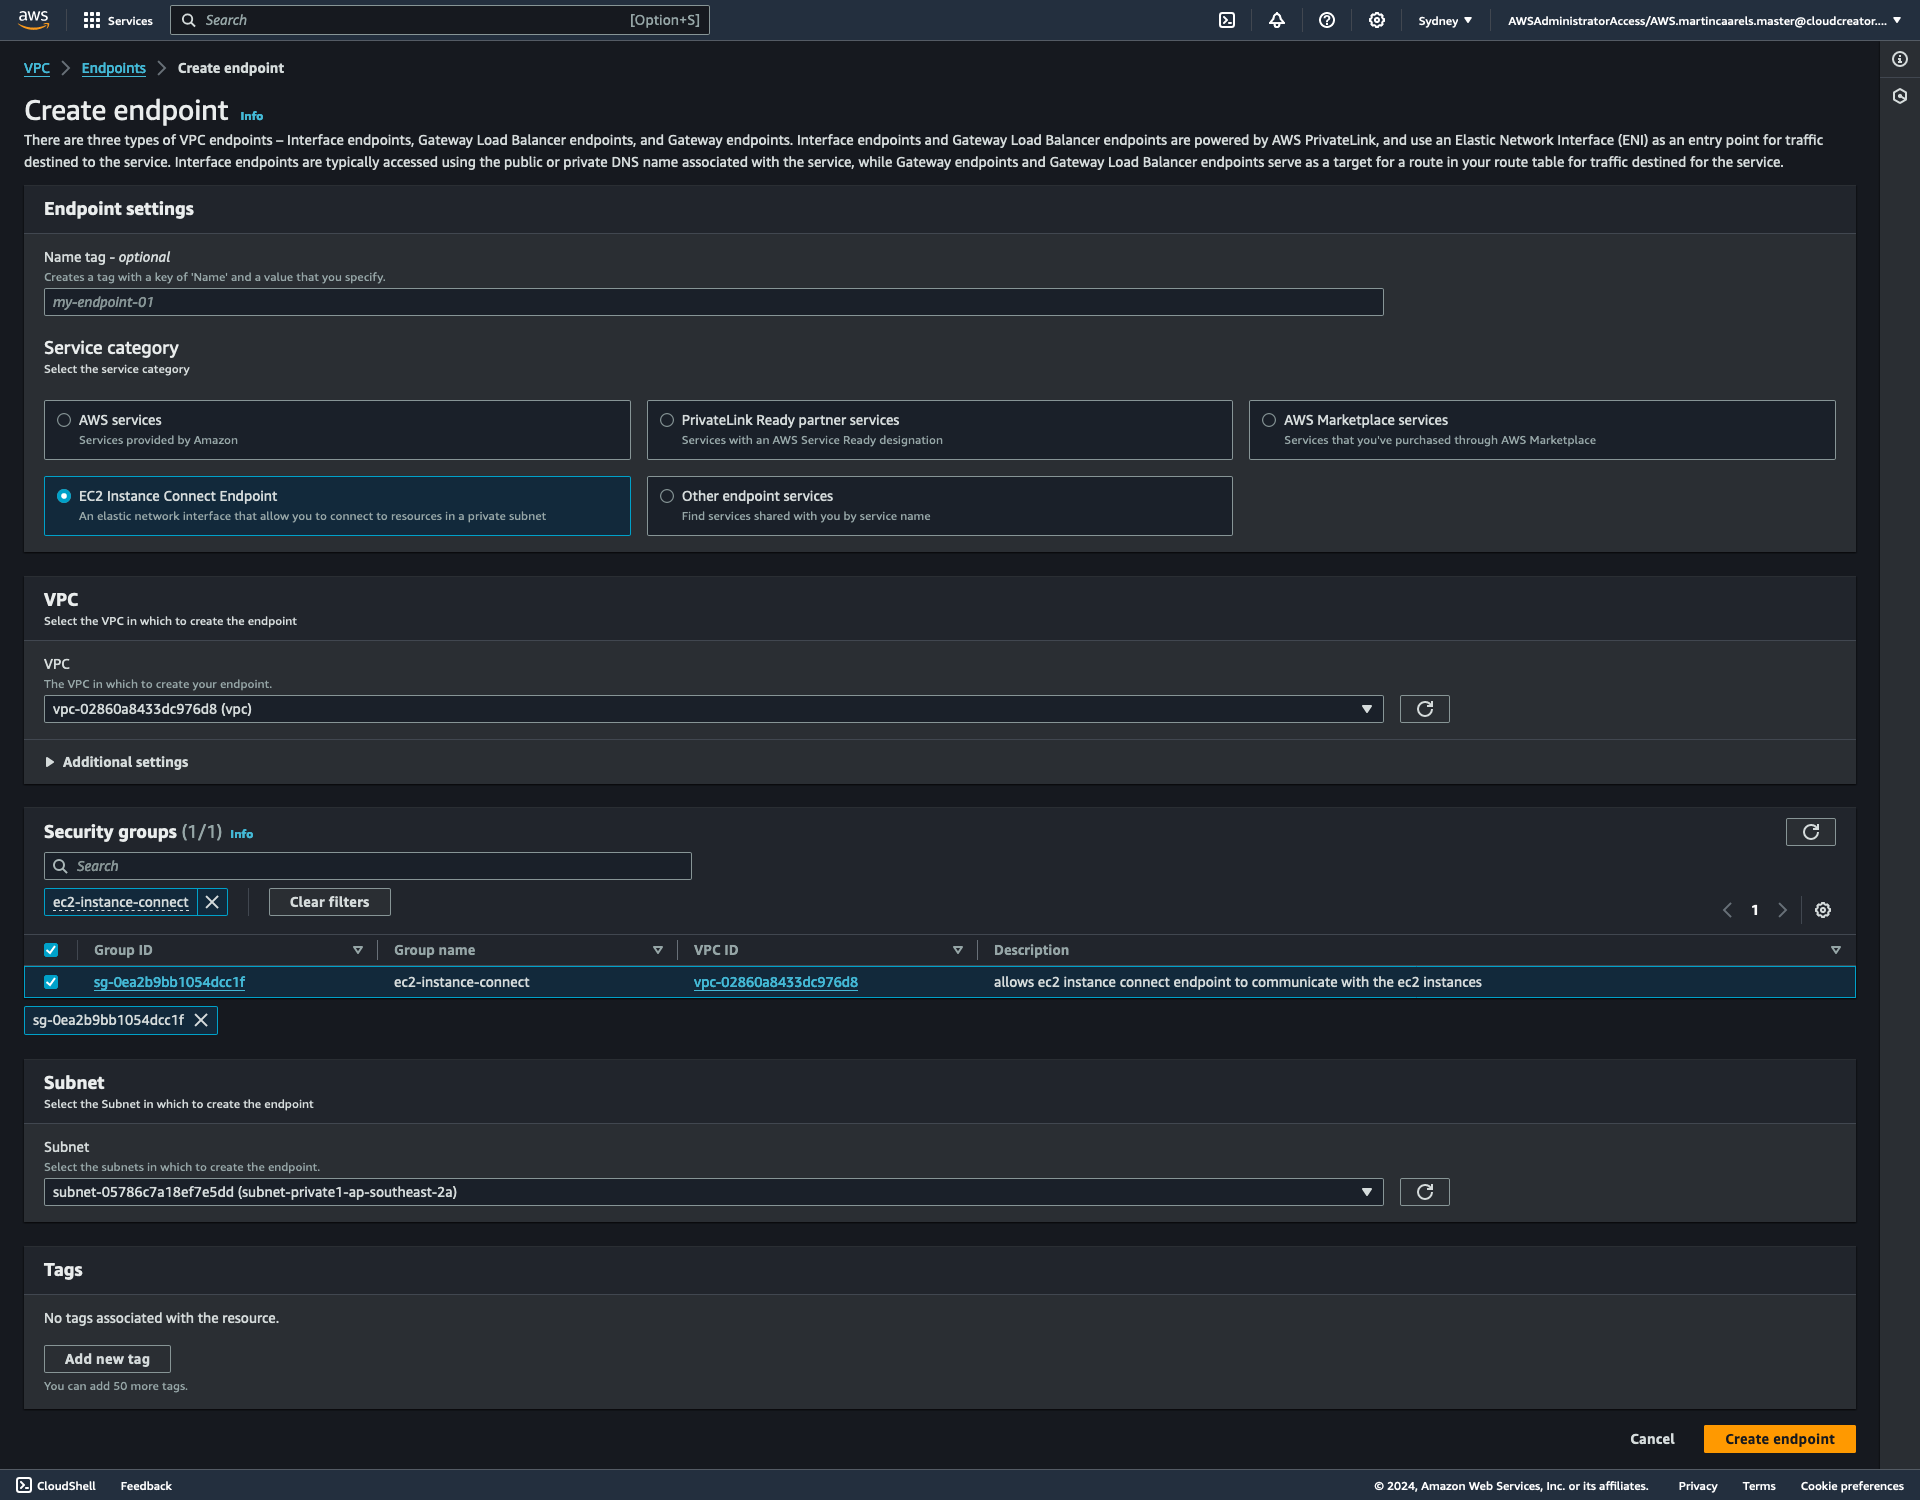Open the Services menu
The width and height of the screenshot is (1920, 1500).
118,20
